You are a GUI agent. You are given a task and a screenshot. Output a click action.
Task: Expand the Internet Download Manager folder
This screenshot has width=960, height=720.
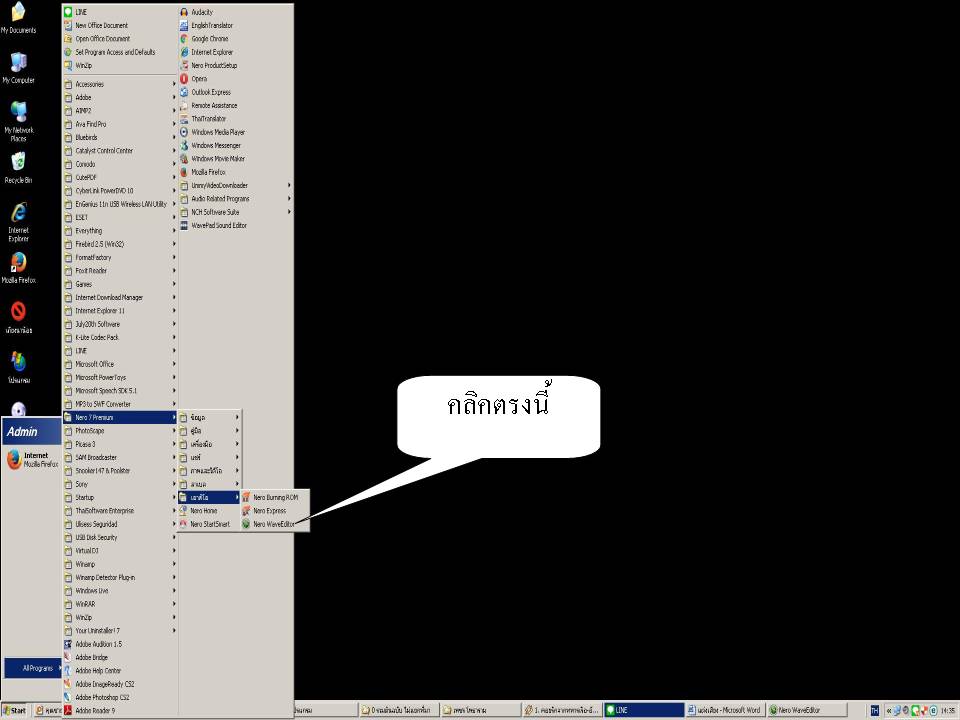(x=120, y=298)
